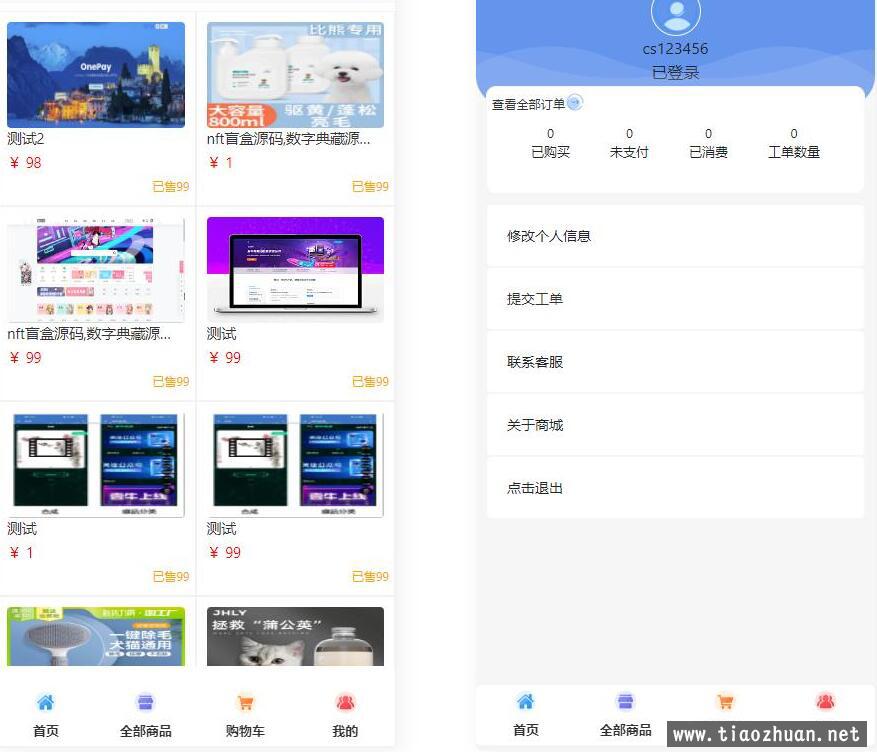Switch to 我的 tab label
Screen dimensions: 877x752
coord(345,731)
